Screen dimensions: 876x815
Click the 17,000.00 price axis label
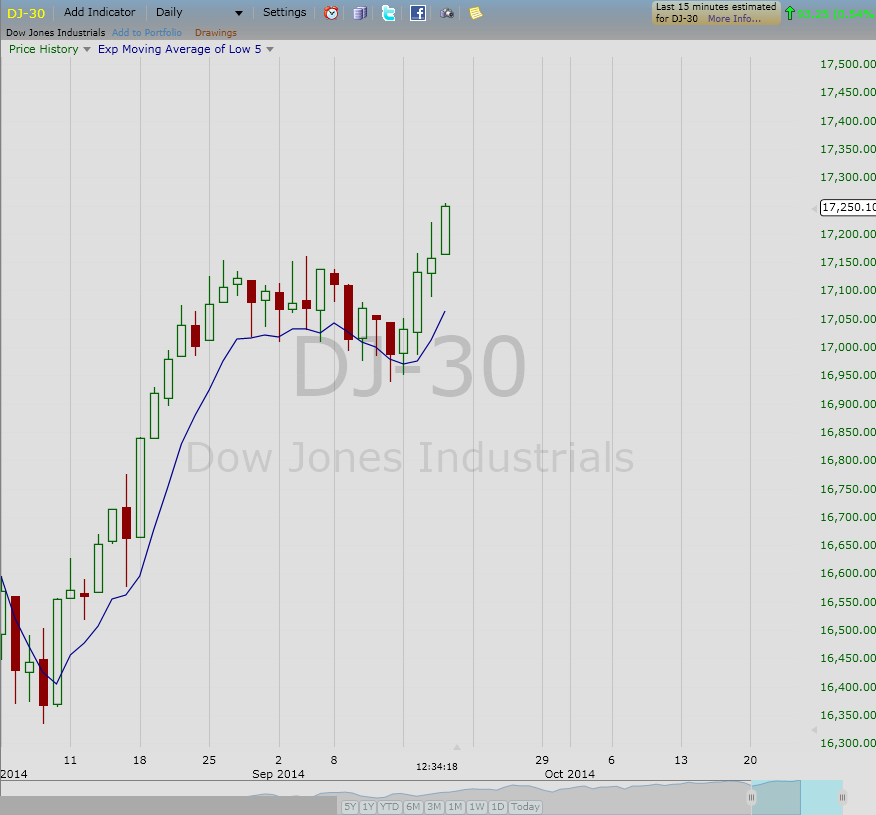[x=848, y=347]
